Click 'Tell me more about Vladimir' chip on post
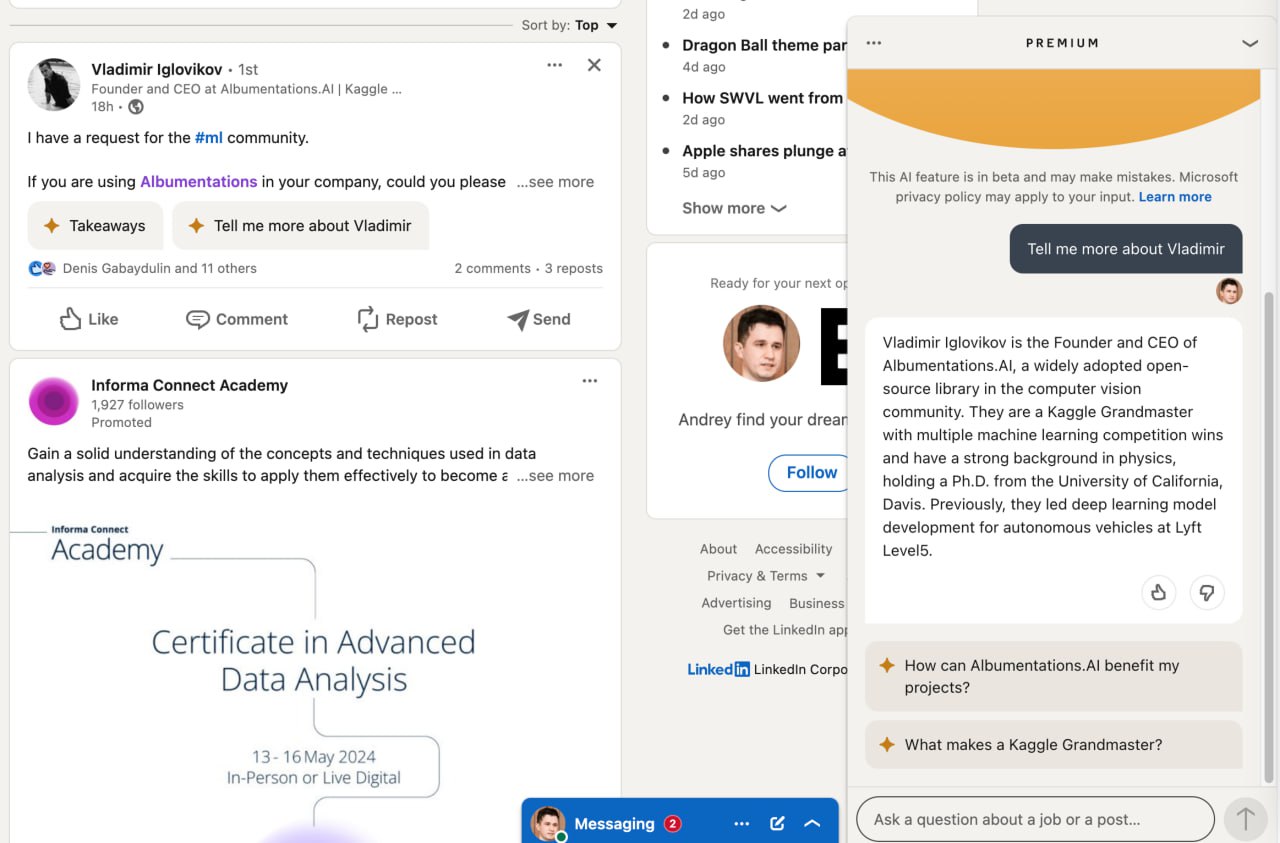1280x843 pixels. click(300, 226)
